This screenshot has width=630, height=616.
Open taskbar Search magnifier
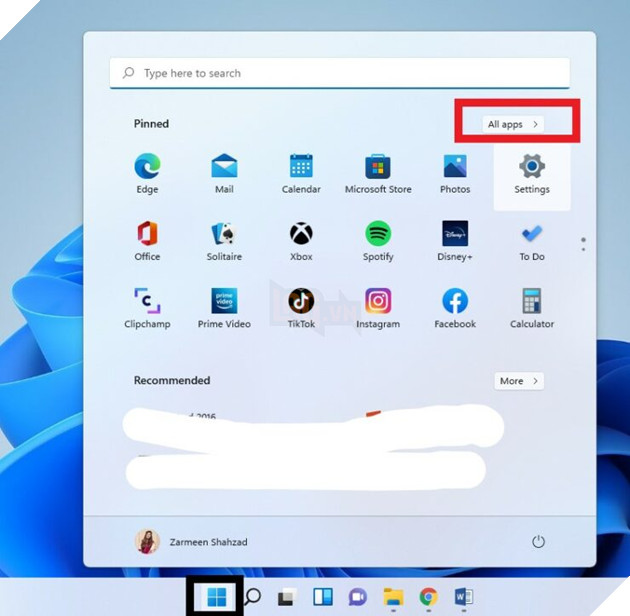(253, 597)
